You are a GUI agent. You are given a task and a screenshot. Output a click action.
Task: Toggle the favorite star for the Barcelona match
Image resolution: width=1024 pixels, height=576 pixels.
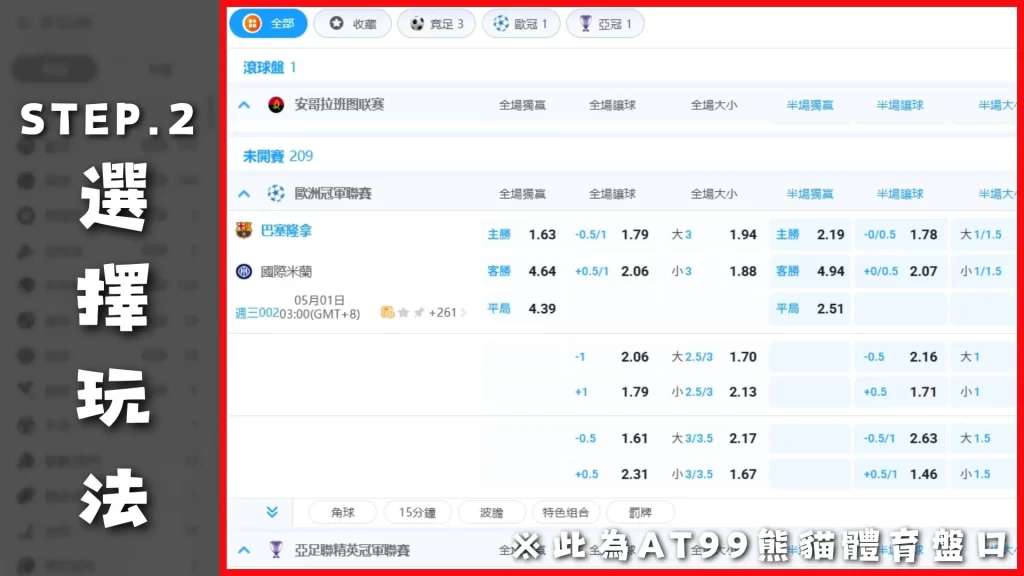[403, 312]
